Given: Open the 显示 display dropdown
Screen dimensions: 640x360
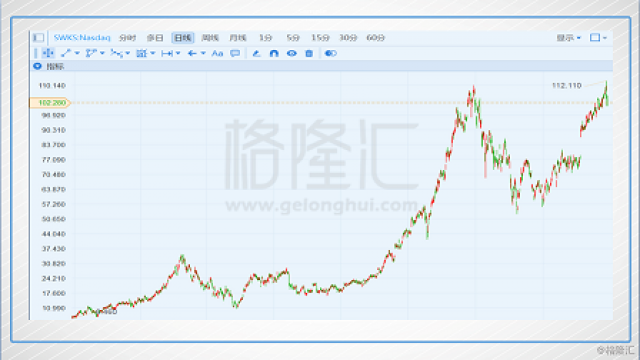Looking at the screenshot, I should pos(569,38).
